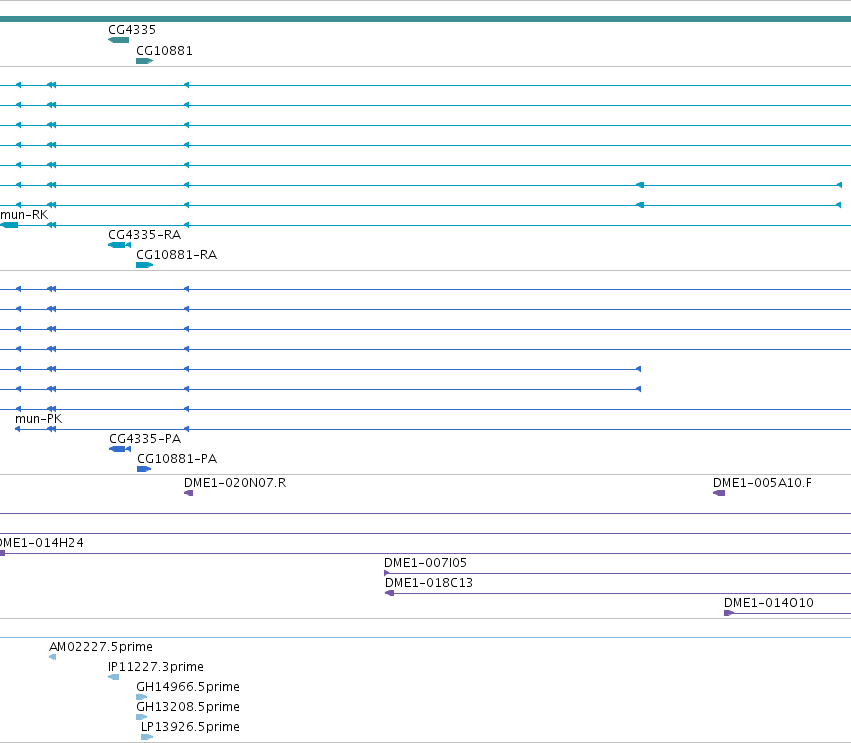
Task: Click the CG10881-RA label text
Action: pyautogui.click(x=176, y=255)
